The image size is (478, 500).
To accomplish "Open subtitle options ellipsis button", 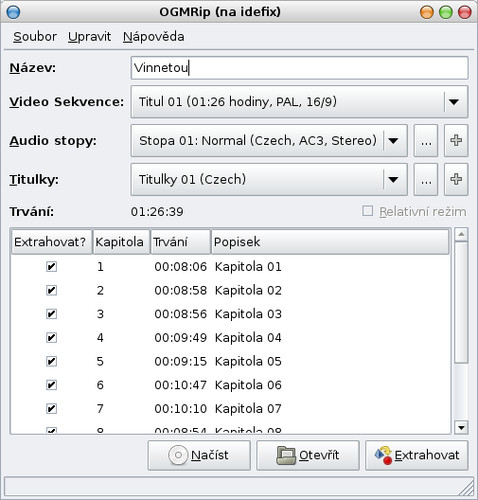I will [x=426, y=179].
